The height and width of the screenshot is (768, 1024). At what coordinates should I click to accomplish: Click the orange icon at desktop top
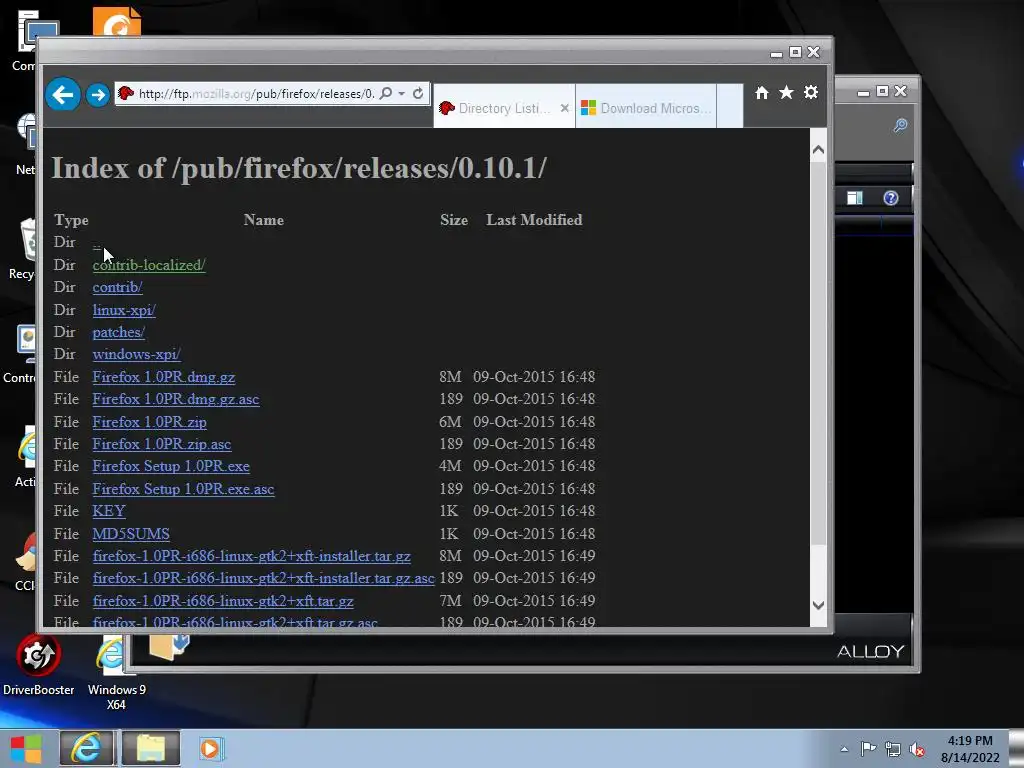117,22
